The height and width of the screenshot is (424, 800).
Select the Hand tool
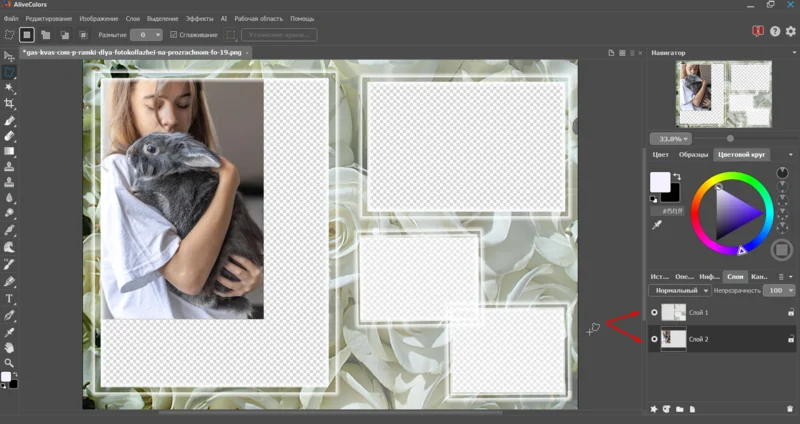click(10, 347)
